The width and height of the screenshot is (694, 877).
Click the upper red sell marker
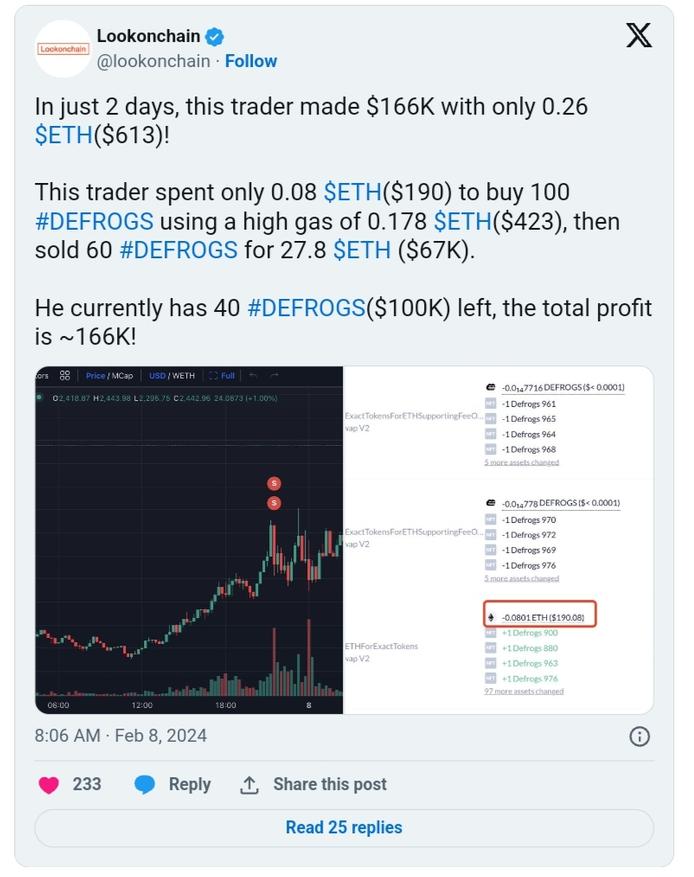coord(274,484)
